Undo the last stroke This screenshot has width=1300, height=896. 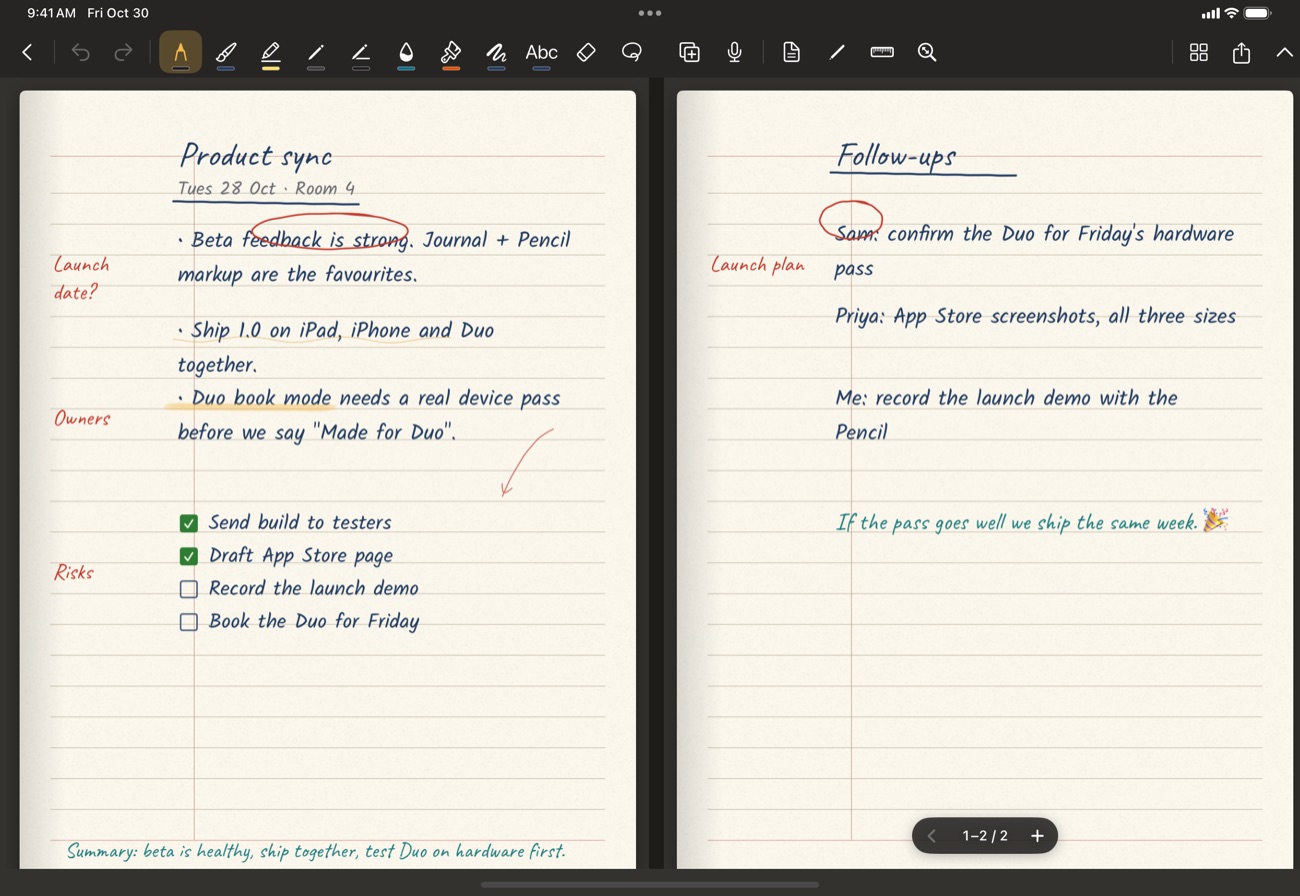tap(81, 52)
